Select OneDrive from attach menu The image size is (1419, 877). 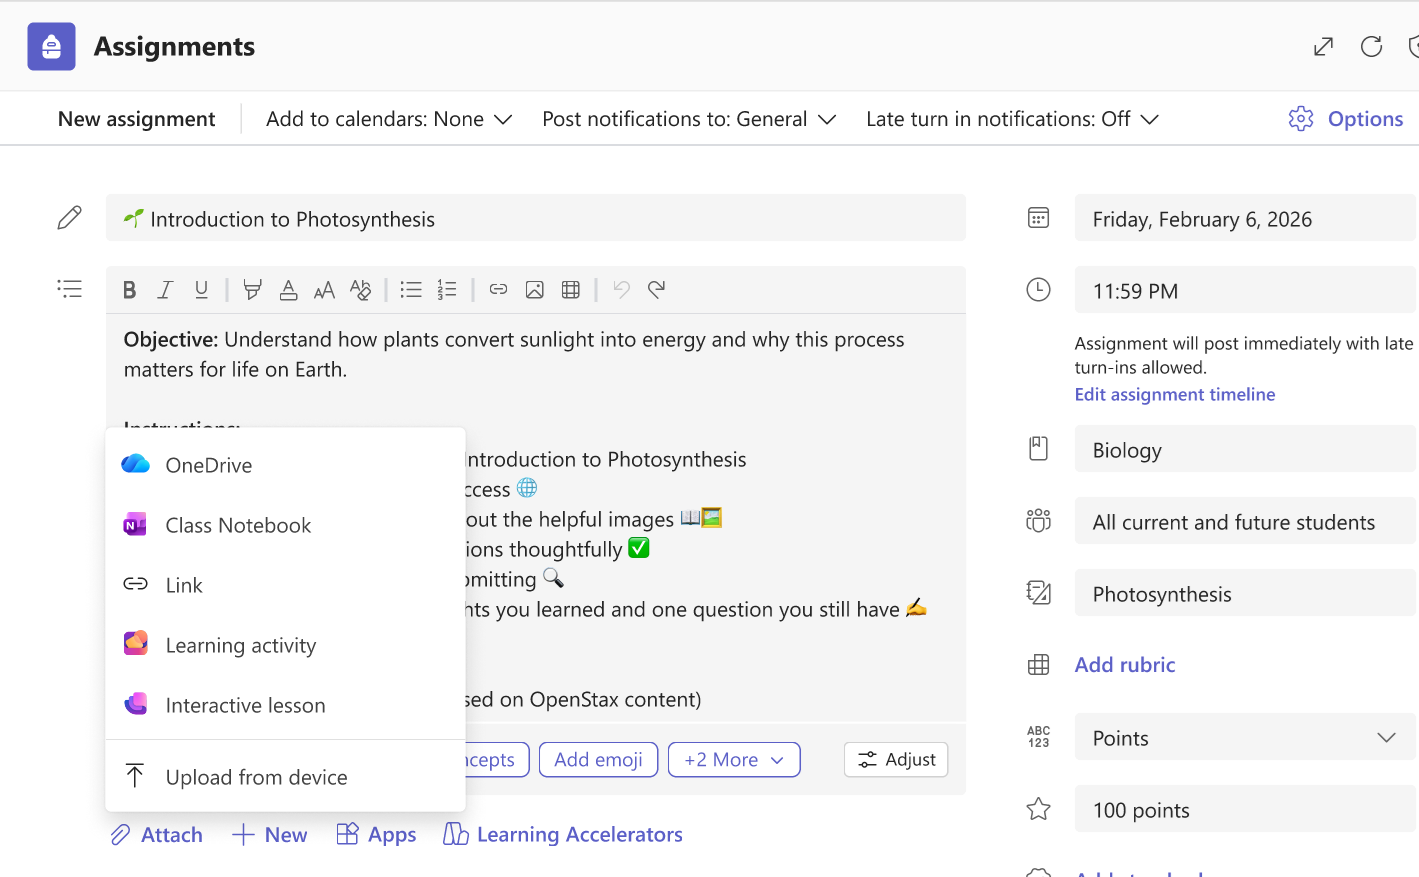pyautogui.click(x=285, y=465)
